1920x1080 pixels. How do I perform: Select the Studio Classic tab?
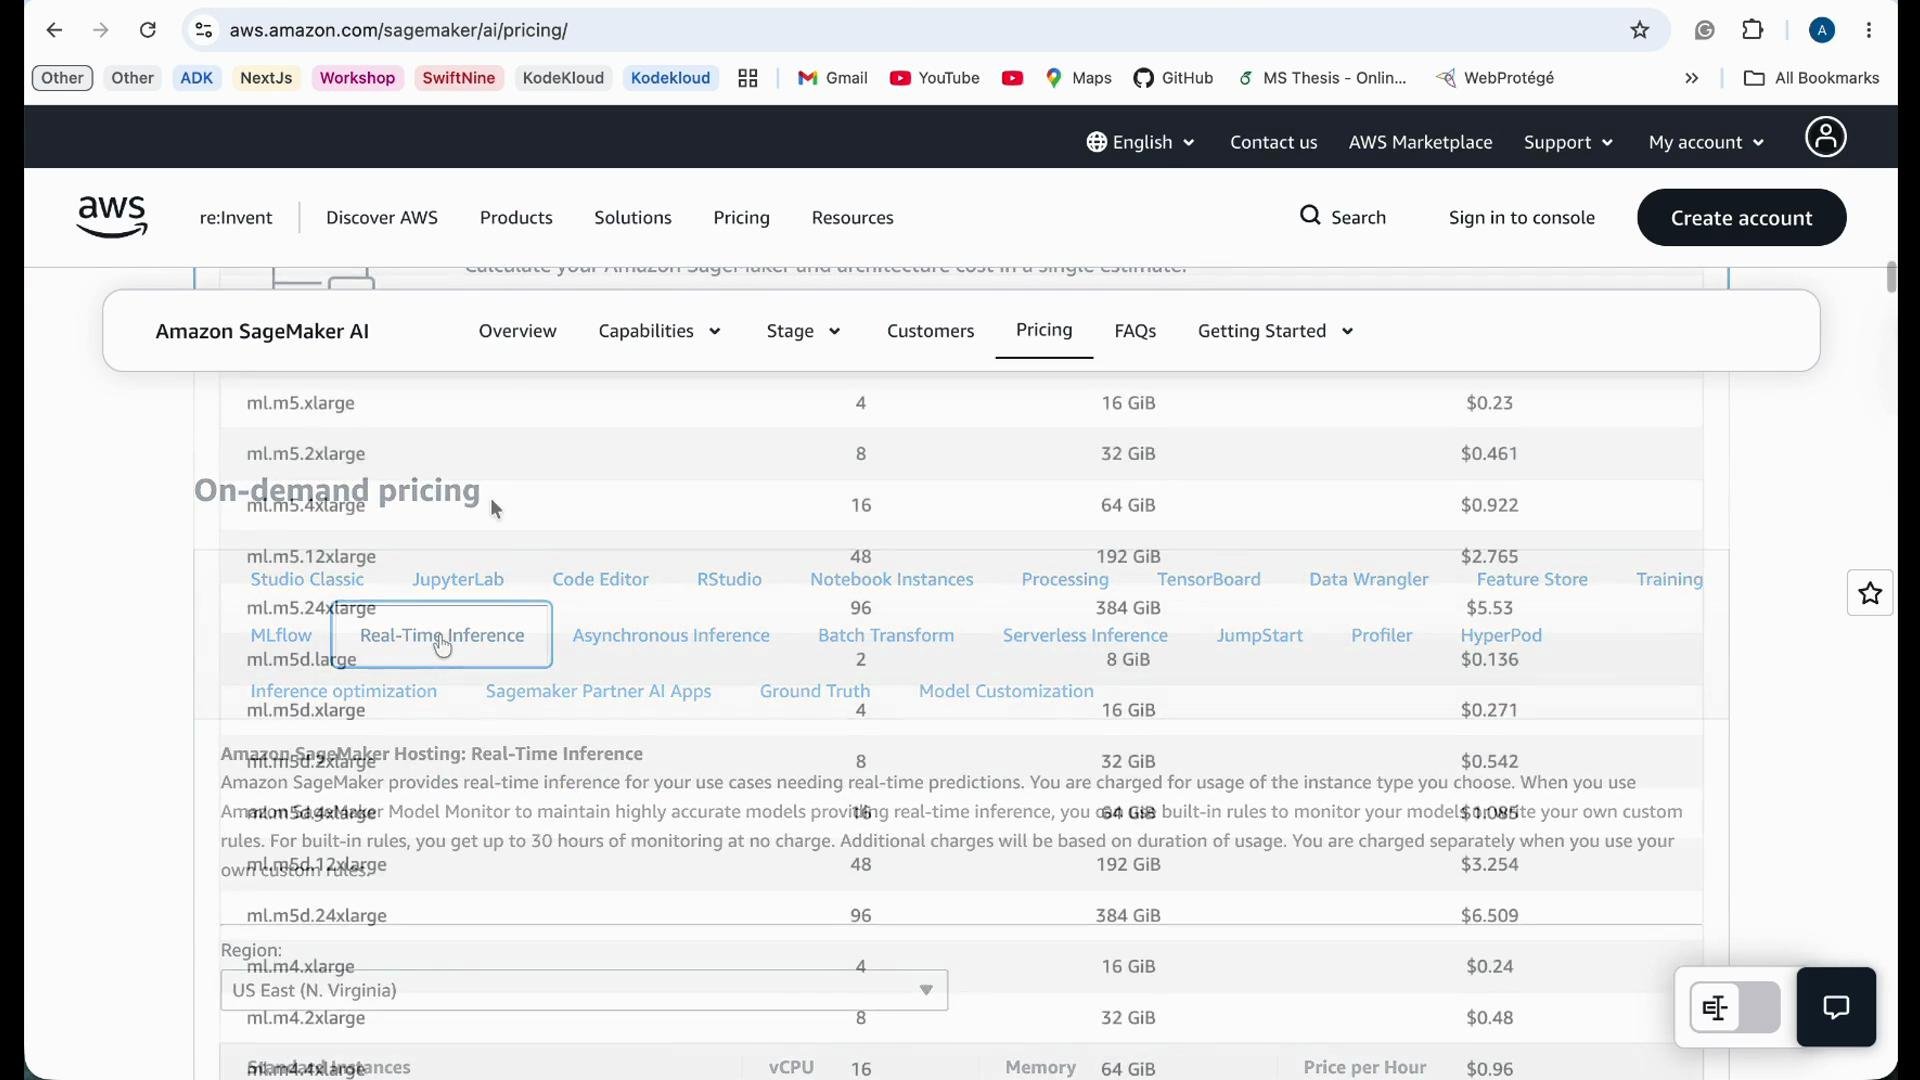point(308,580)
